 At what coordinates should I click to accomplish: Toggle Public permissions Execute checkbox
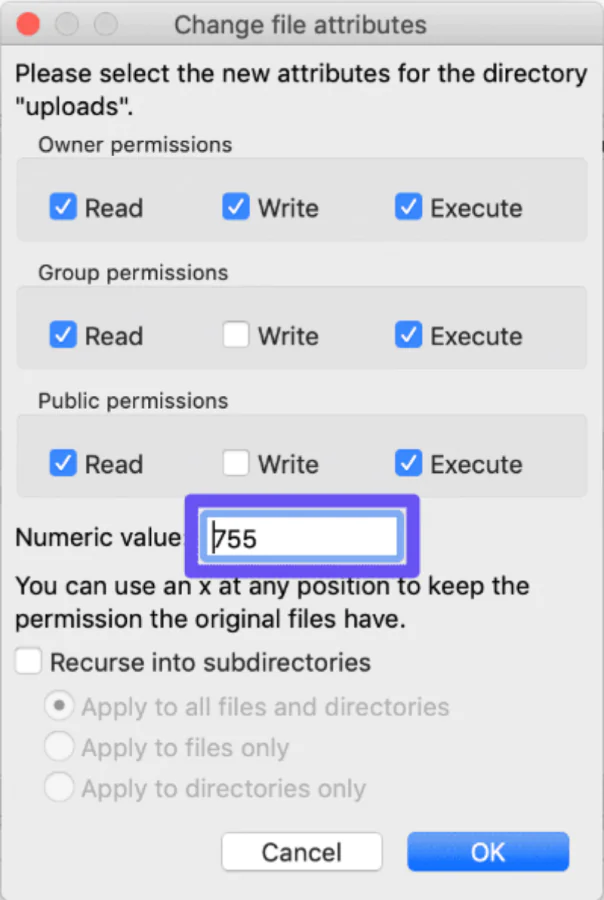409,463
